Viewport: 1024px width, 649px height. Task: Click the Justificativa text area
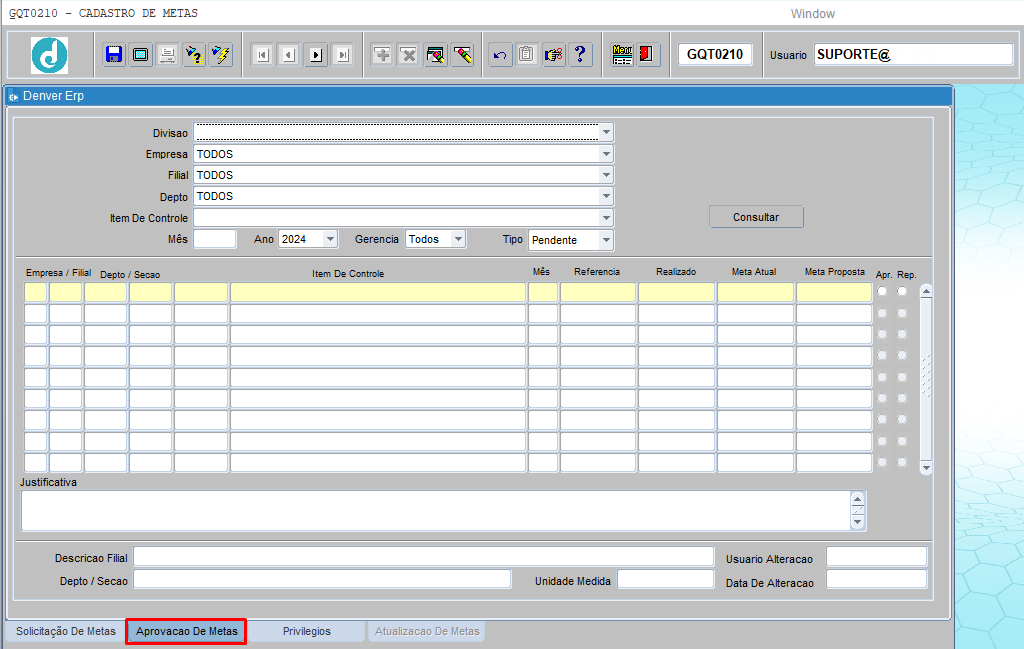(436, 511)
